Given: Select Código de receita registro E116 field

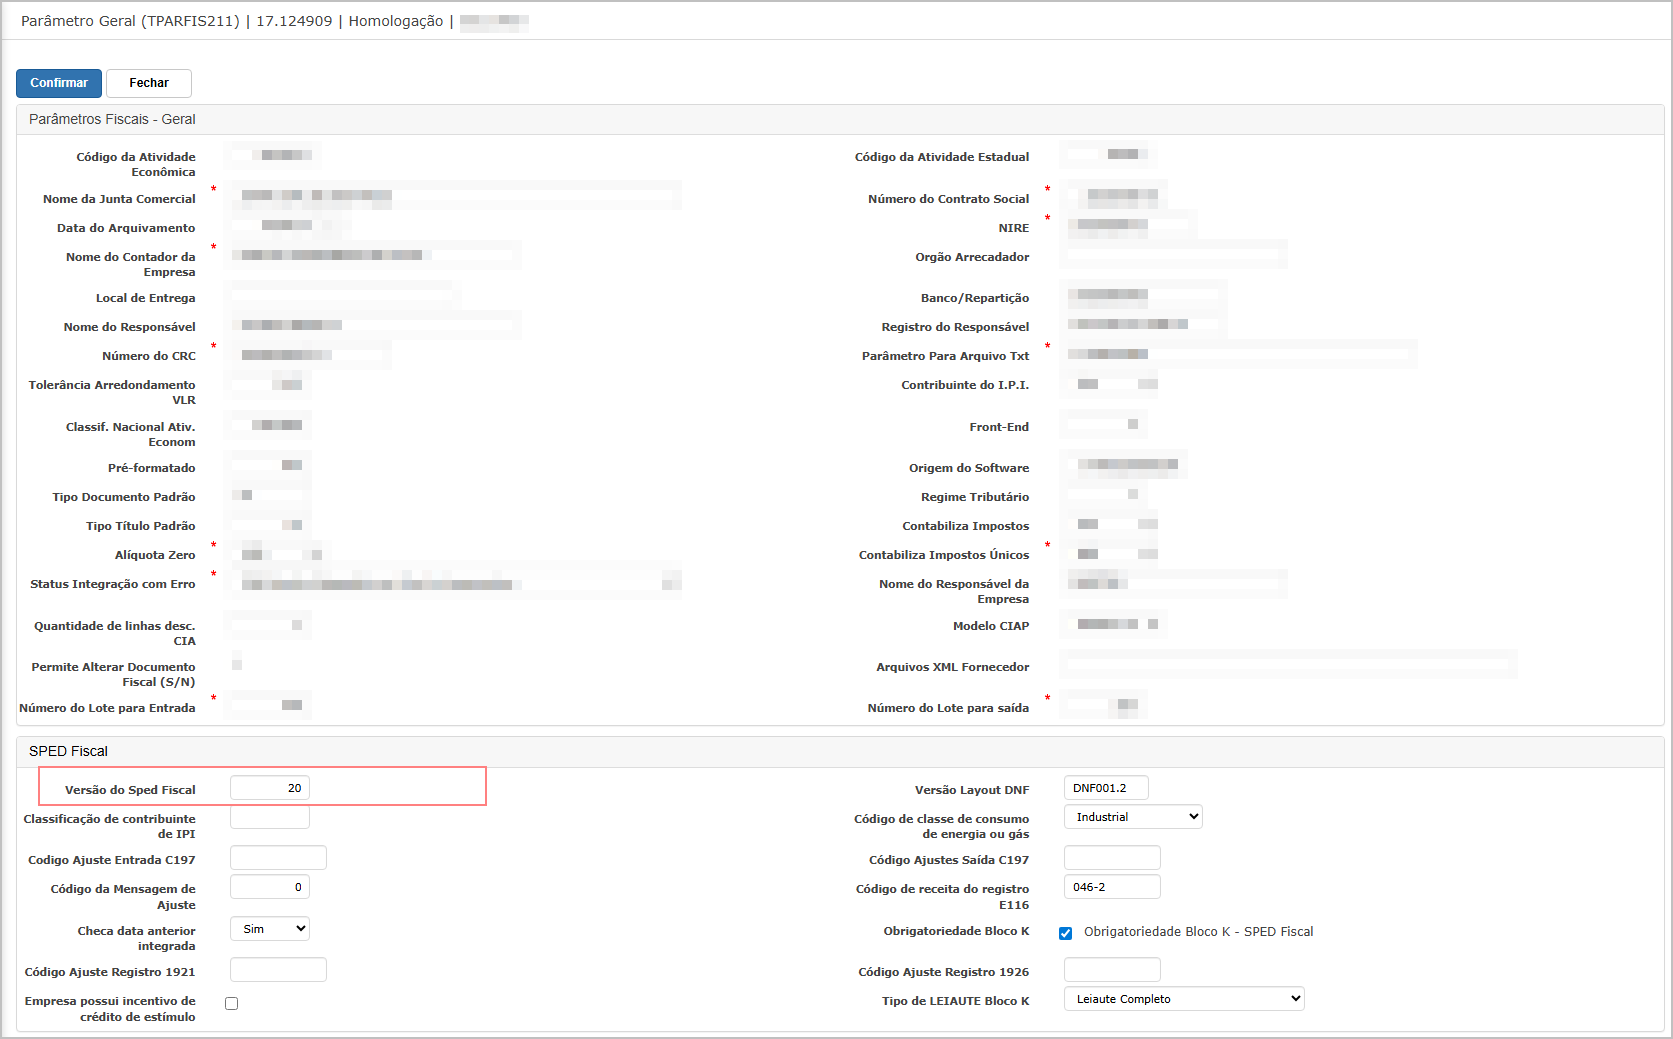Looking at the screenshot, I should 1112,887.
